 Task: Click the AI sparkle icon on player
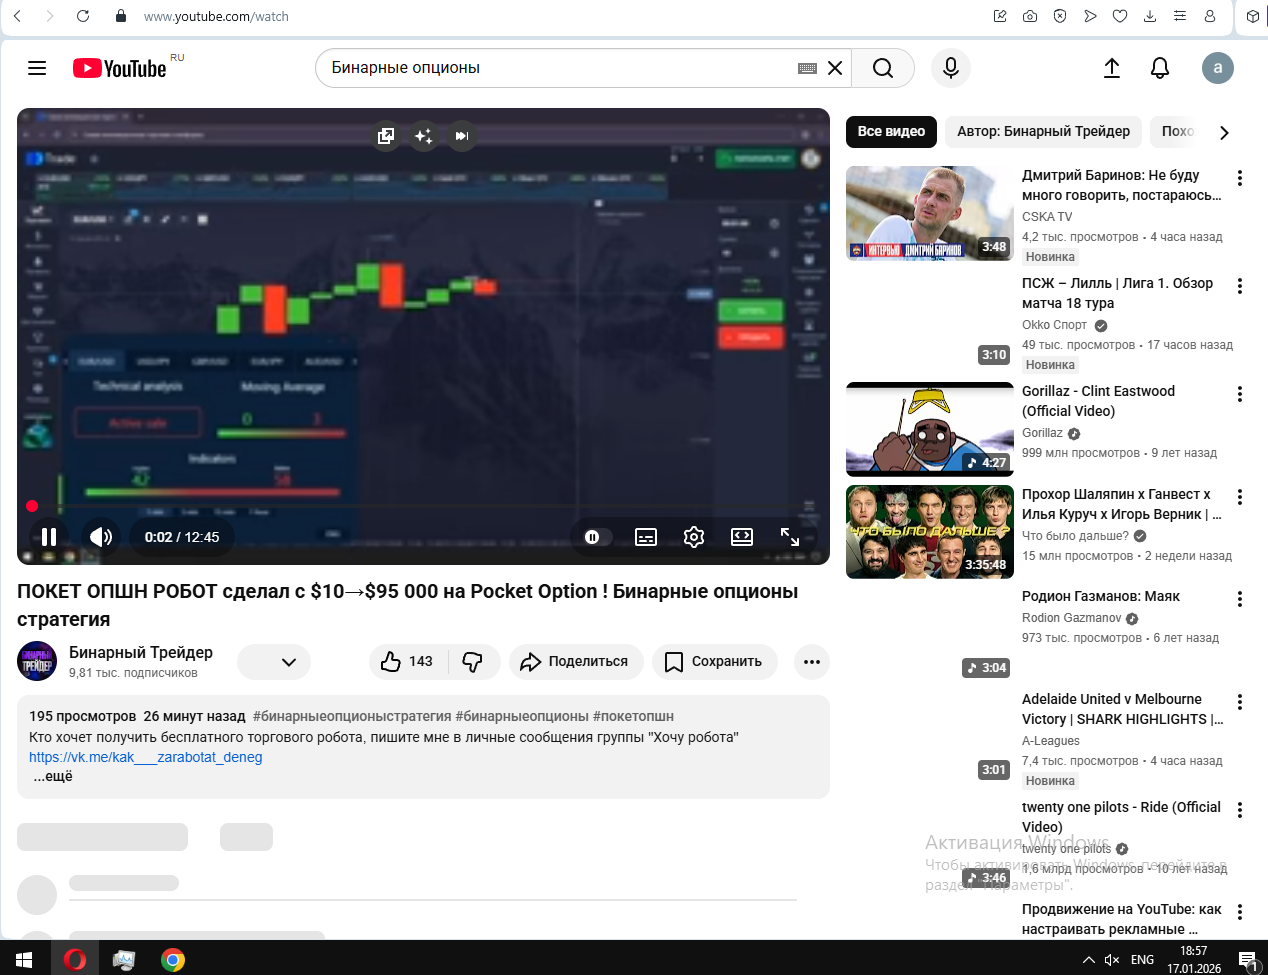(423, 136)
